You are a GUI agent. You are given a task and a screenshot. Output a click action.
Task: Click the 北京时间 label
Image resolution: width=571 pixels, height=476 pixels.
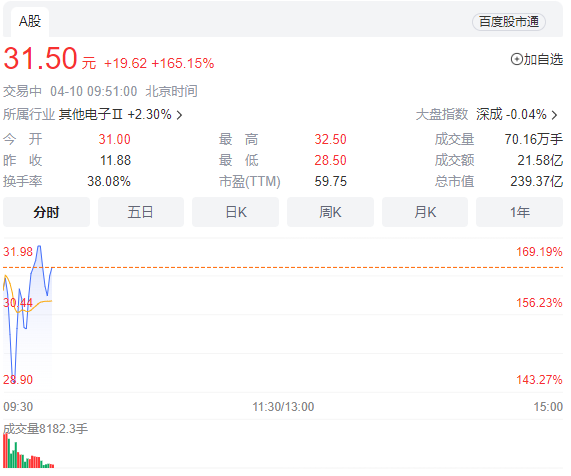tap(172, 91)
